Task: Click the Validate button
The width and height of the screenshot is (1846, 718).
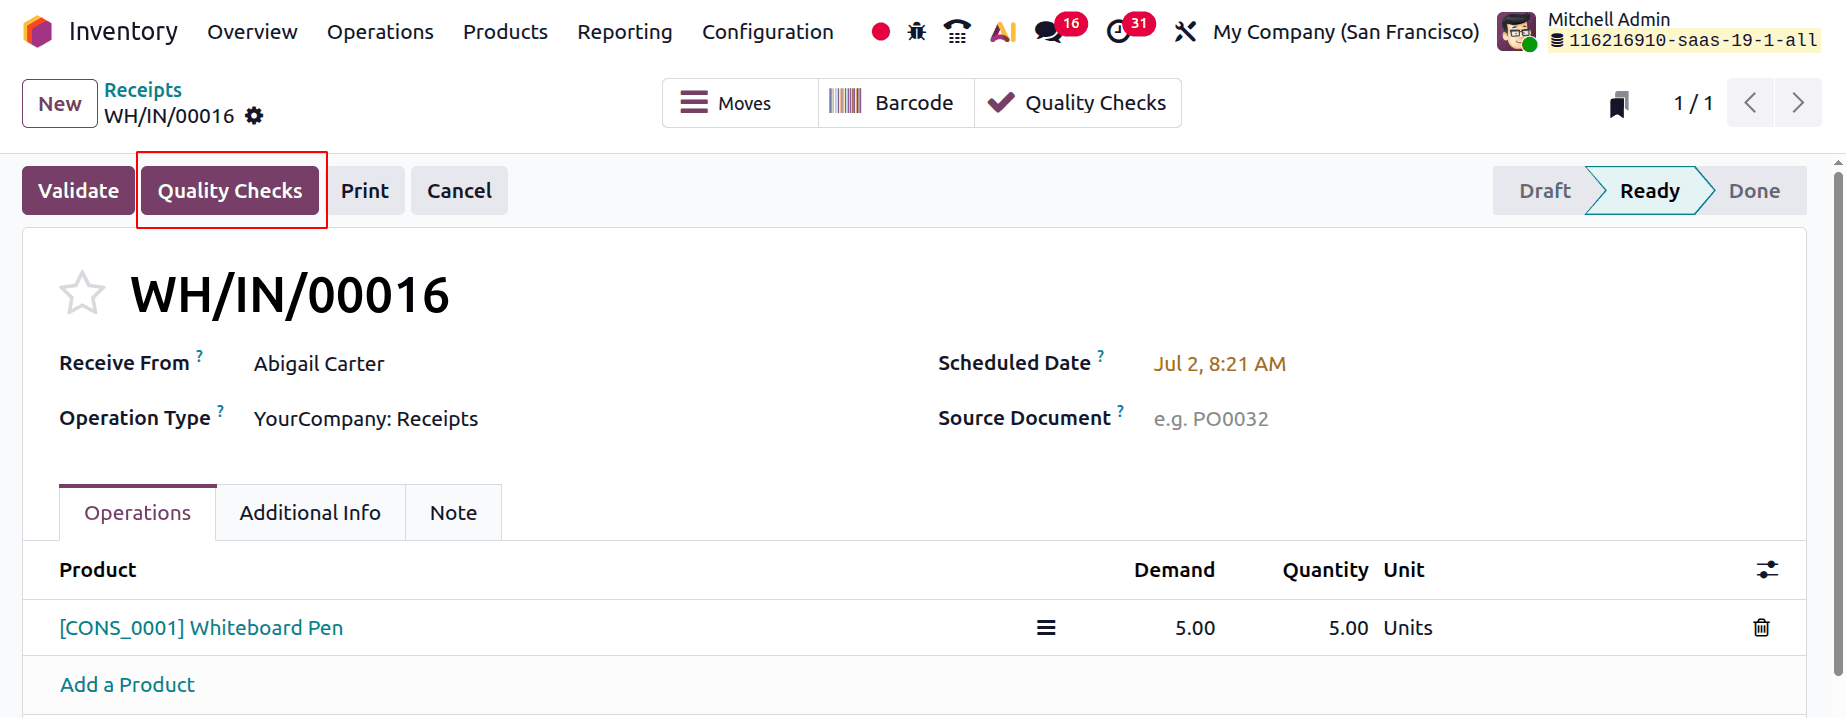Action: tap(78, 191)
